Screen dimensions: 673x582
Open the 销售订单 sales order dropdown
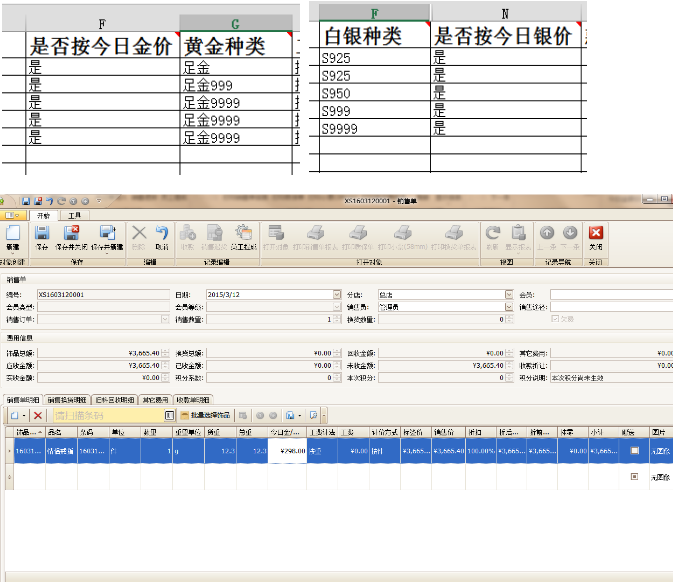[x=165, y=319]
